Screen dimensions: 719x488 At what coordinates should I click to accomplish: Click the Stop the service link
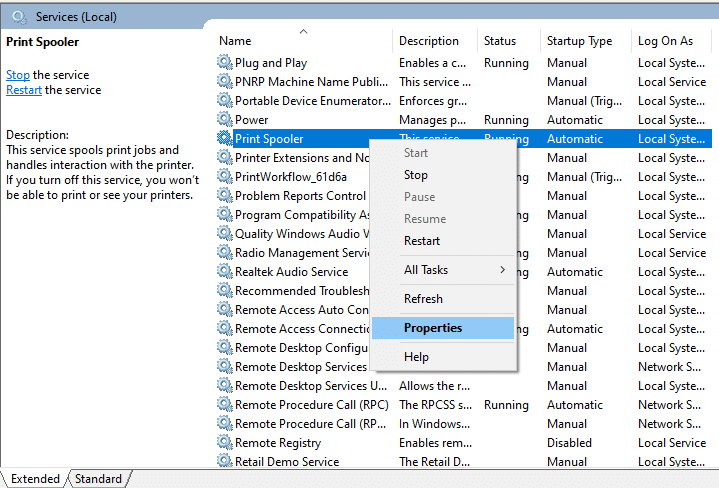(18, 75)
